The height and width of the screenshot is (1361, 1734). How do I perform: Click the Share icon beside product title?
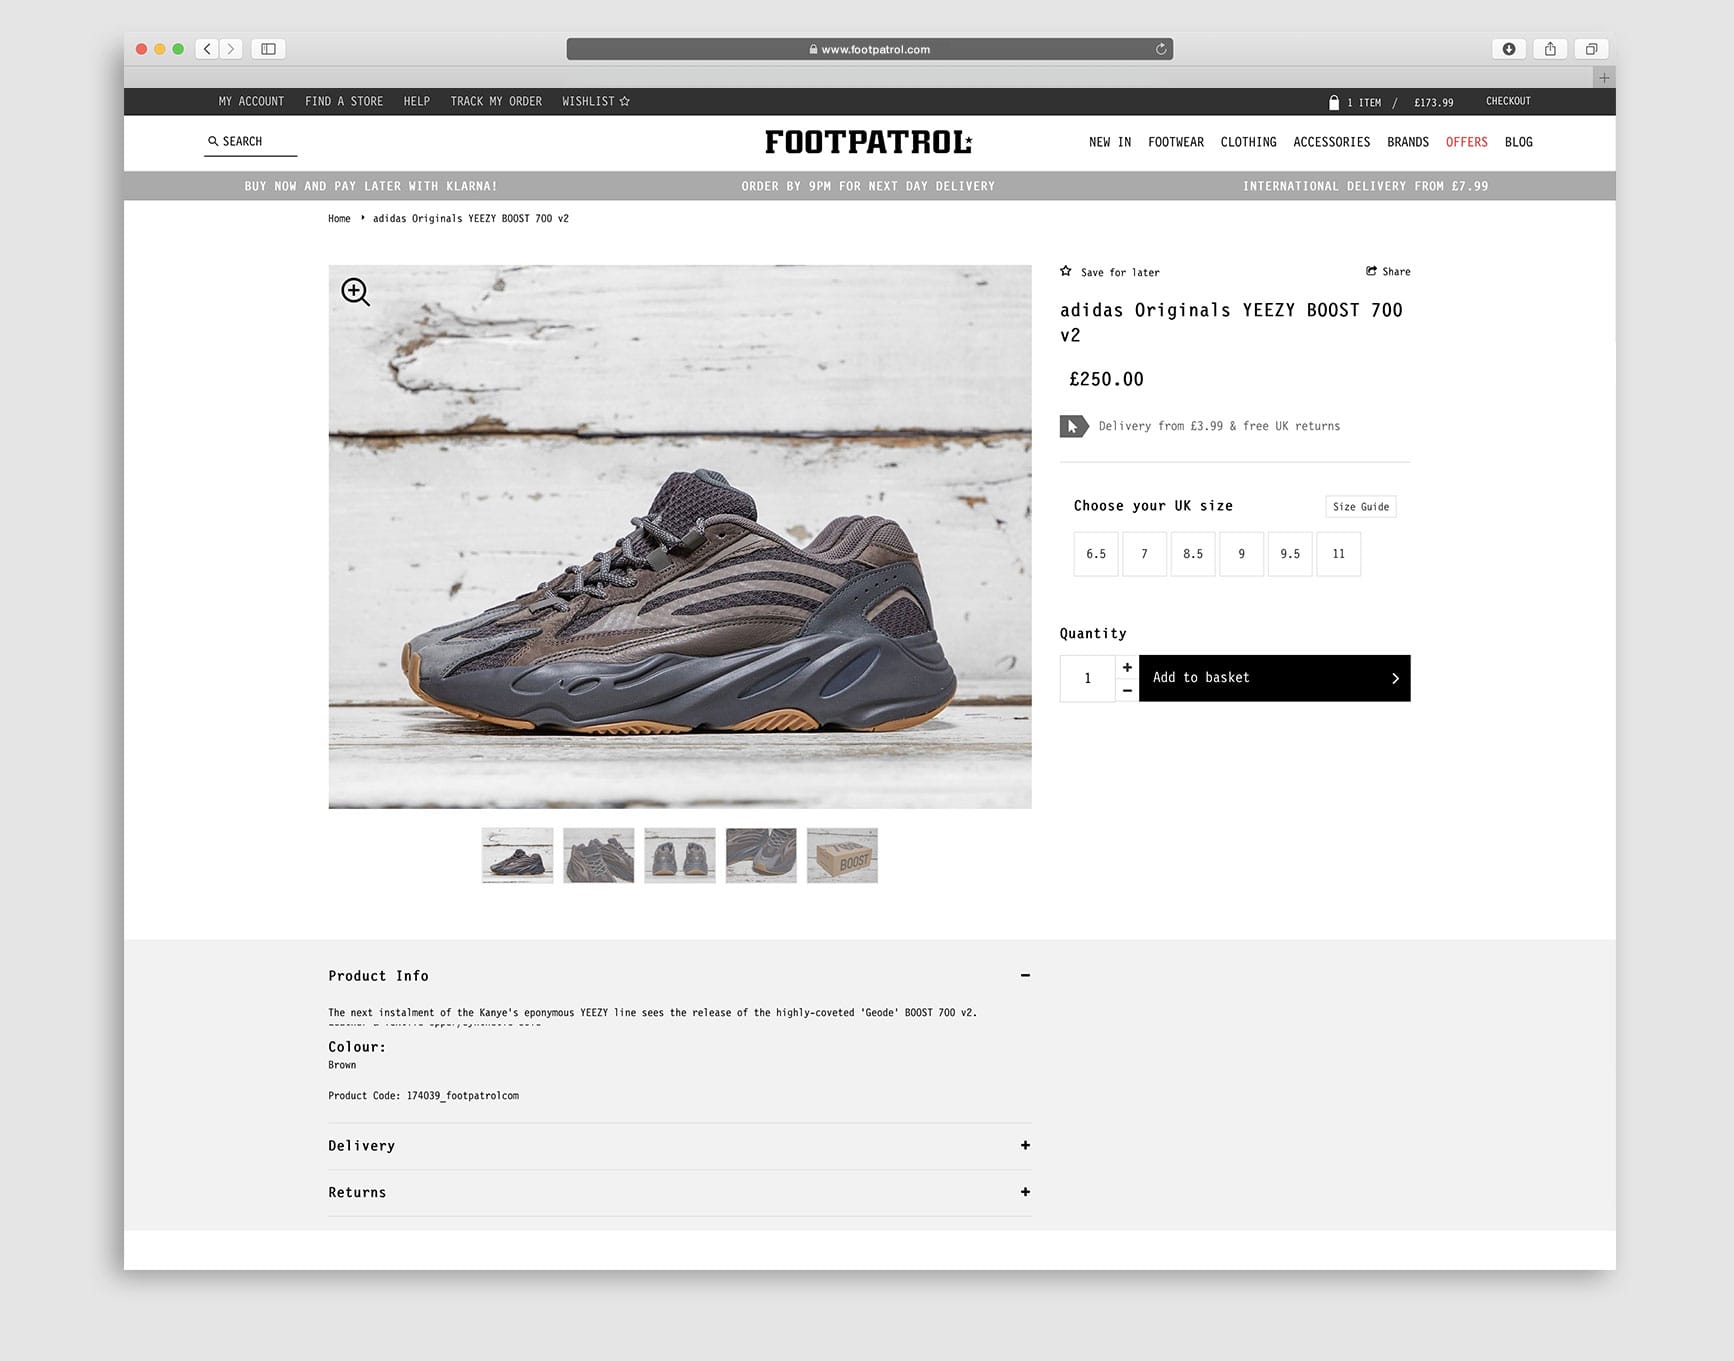coord(1372,271)
